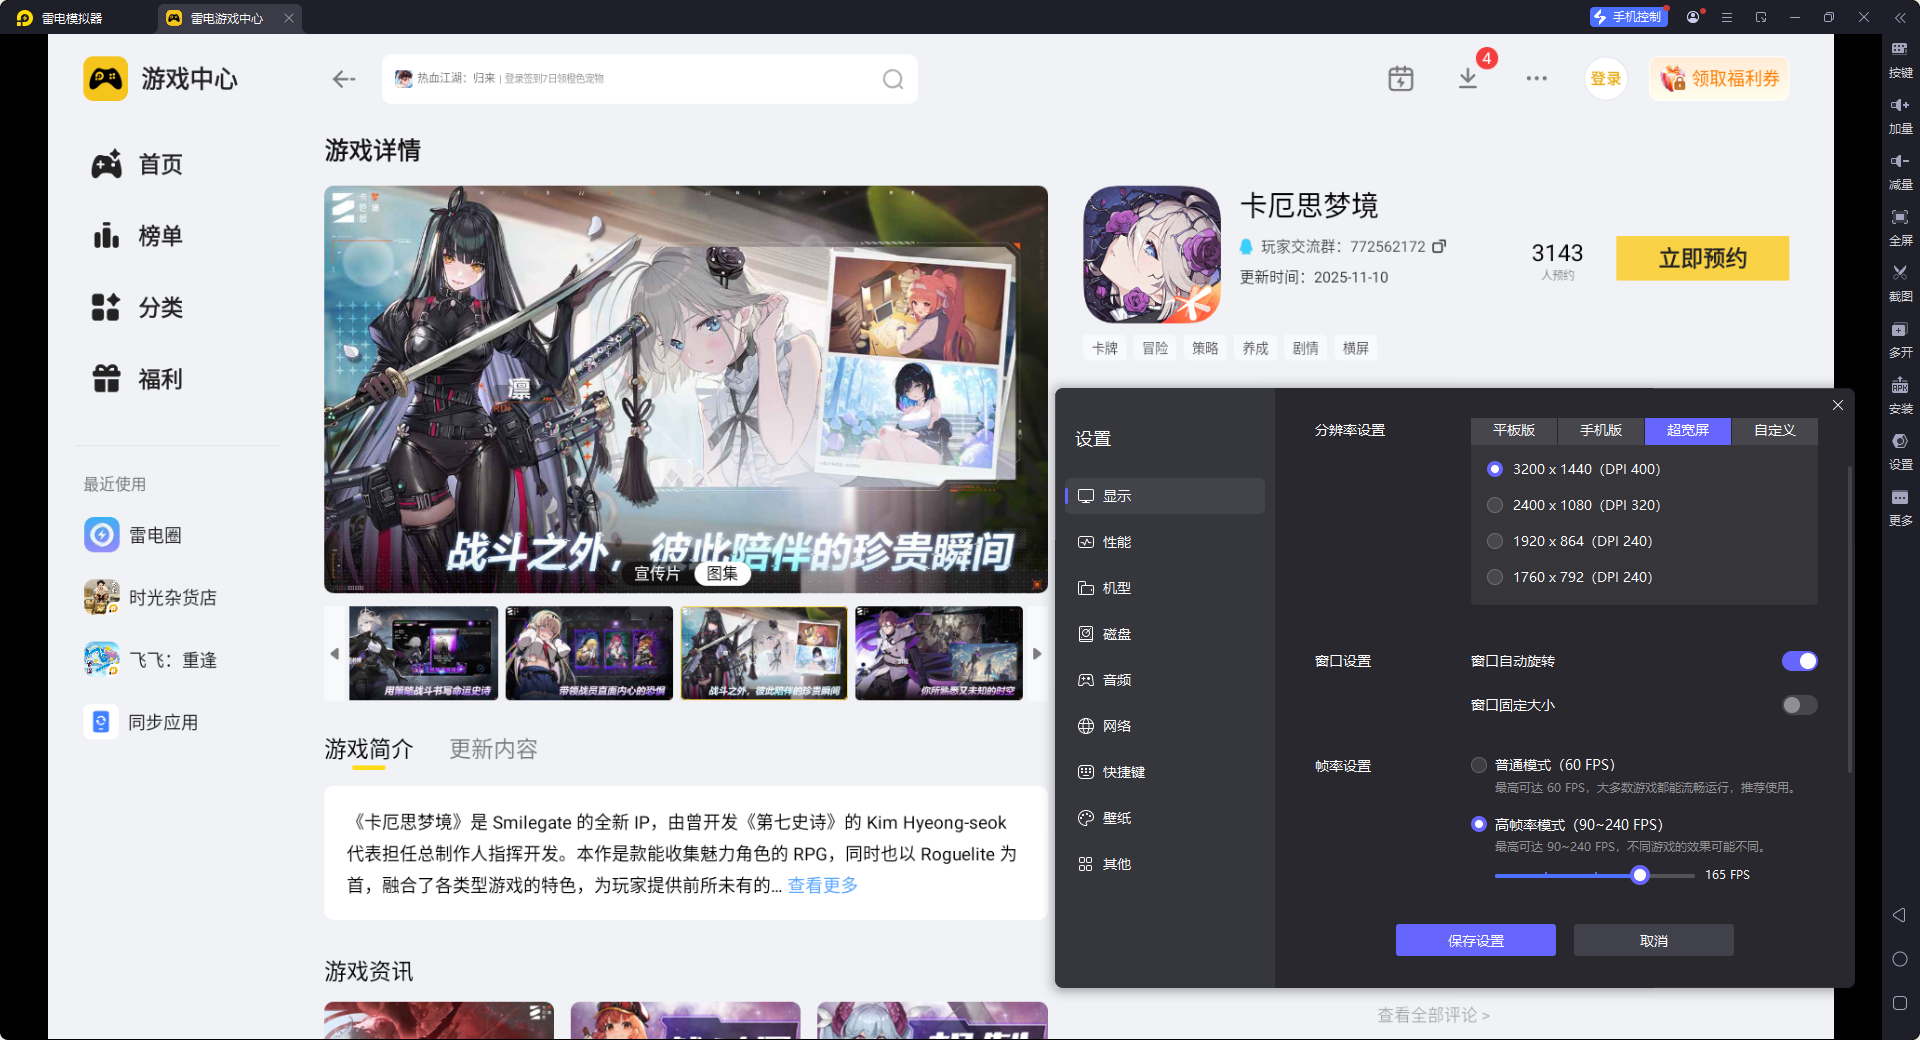Screen dimensions: 1920x1040
Task: Click the Android back triangle icon
Action: pyautogui.click(x=1899, y=915)
